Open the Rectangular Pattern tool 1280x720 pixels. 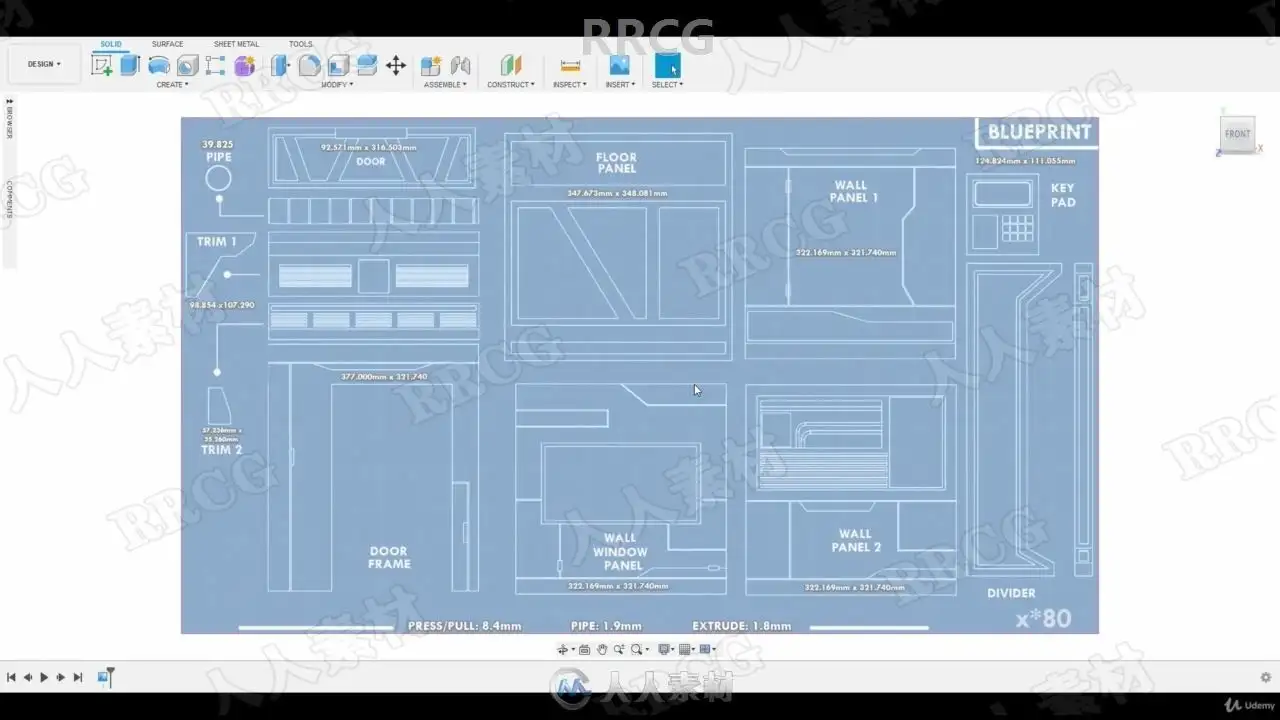click(215, 66)
